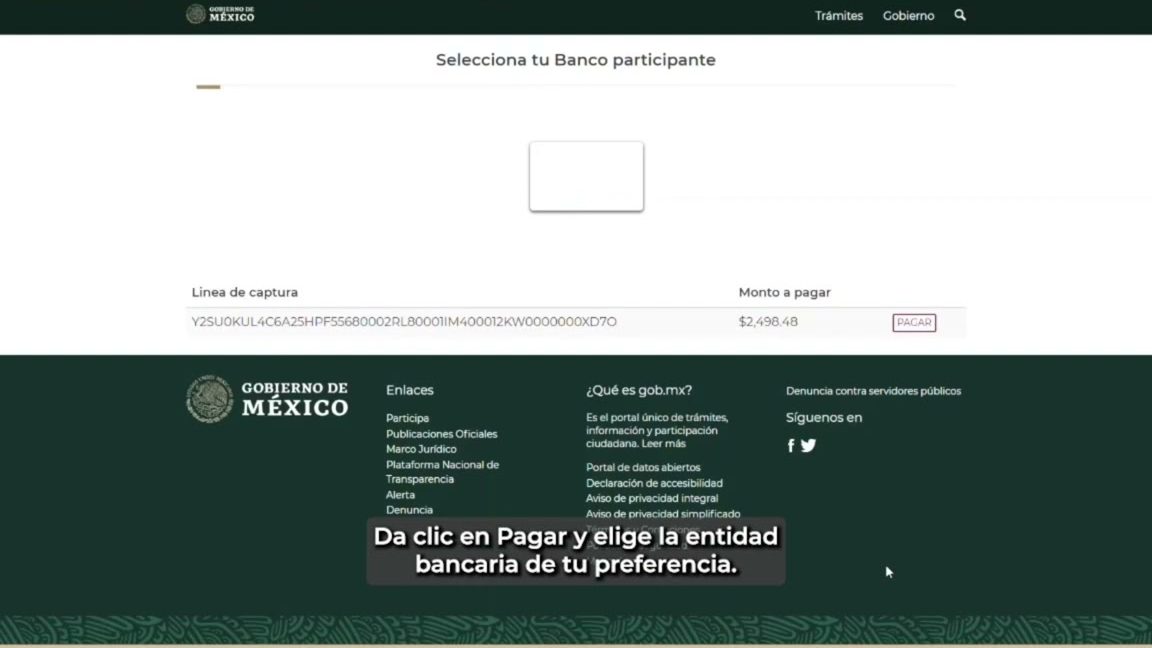Click the Enlaces footer heading
The image size is (1152, 648).
[x=409, y=390]
